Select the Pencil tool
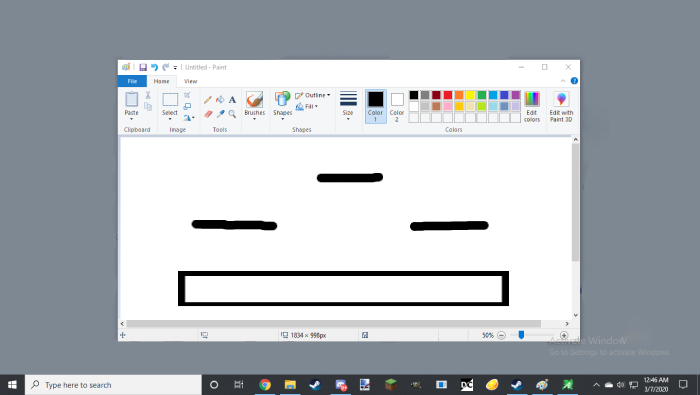The height and width of the screenshot is (395, 700). (x=208, y=100)
